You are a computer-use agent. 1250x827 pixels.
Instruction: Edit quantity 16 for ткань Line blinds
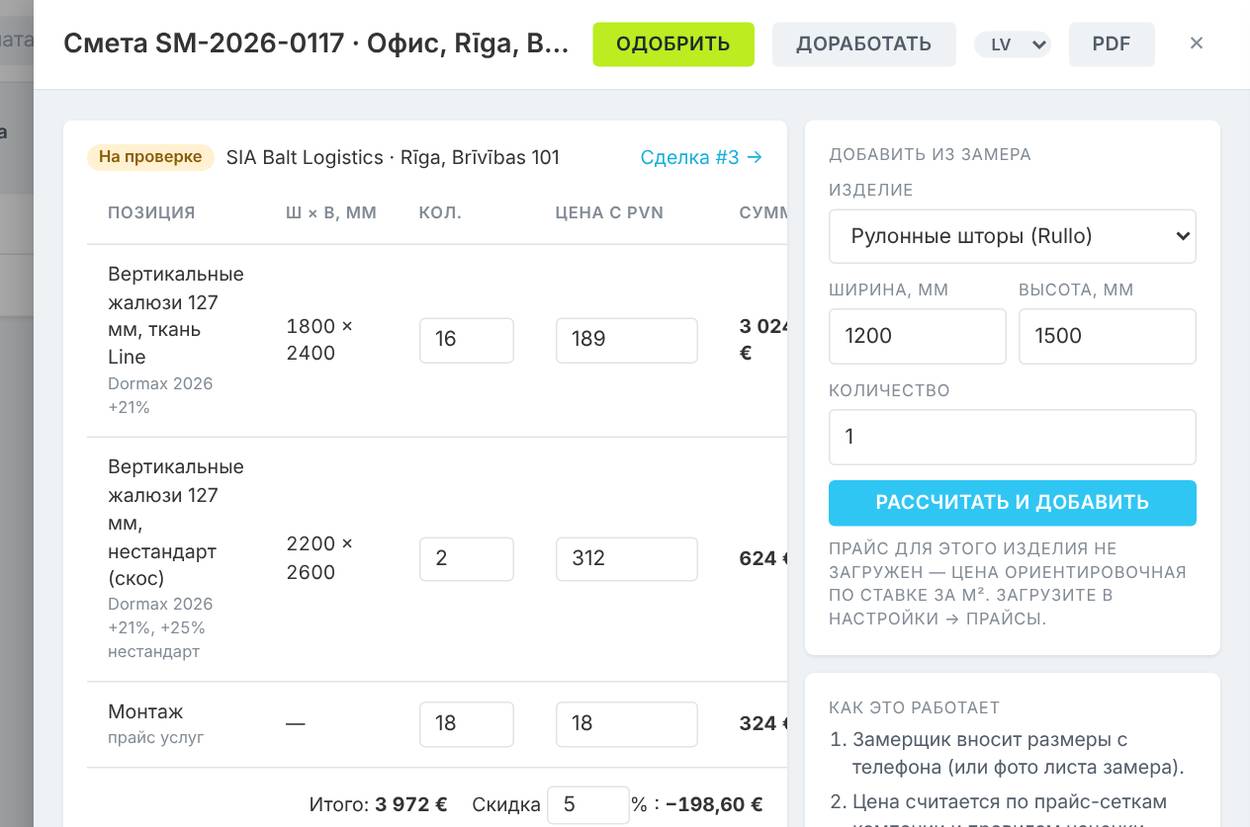point(466,339)
